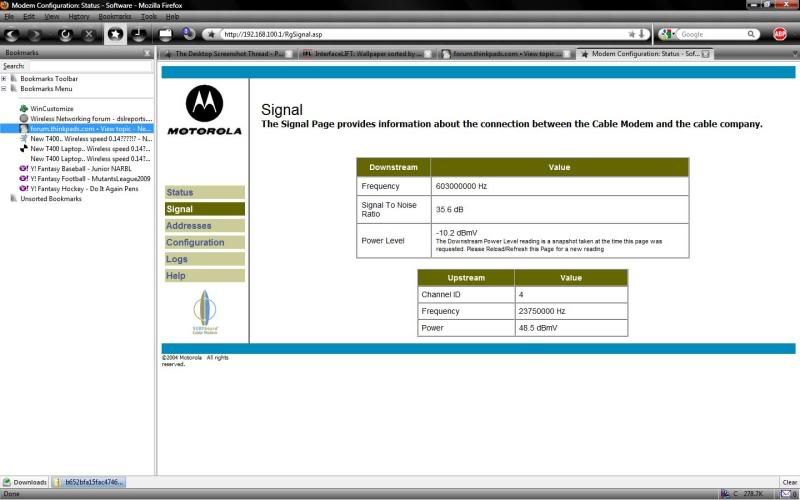Open the History menu
The image size is (800, 500).
coord(79,17)
